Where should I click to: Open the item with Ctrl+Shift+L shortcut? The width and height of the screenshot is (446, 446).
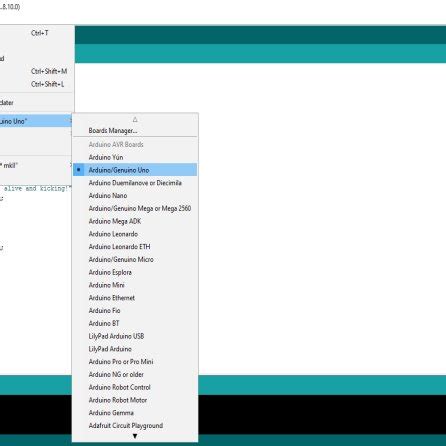(36, 84)
